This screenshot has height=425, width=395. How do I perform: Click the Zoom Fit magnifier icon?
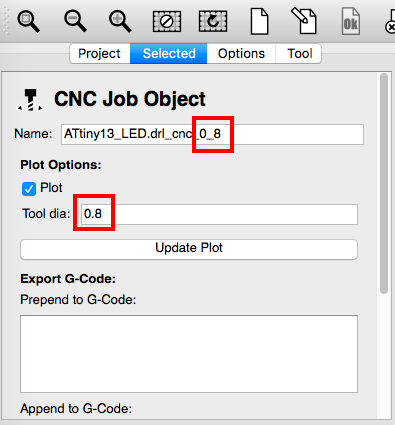tap(29, 21)
